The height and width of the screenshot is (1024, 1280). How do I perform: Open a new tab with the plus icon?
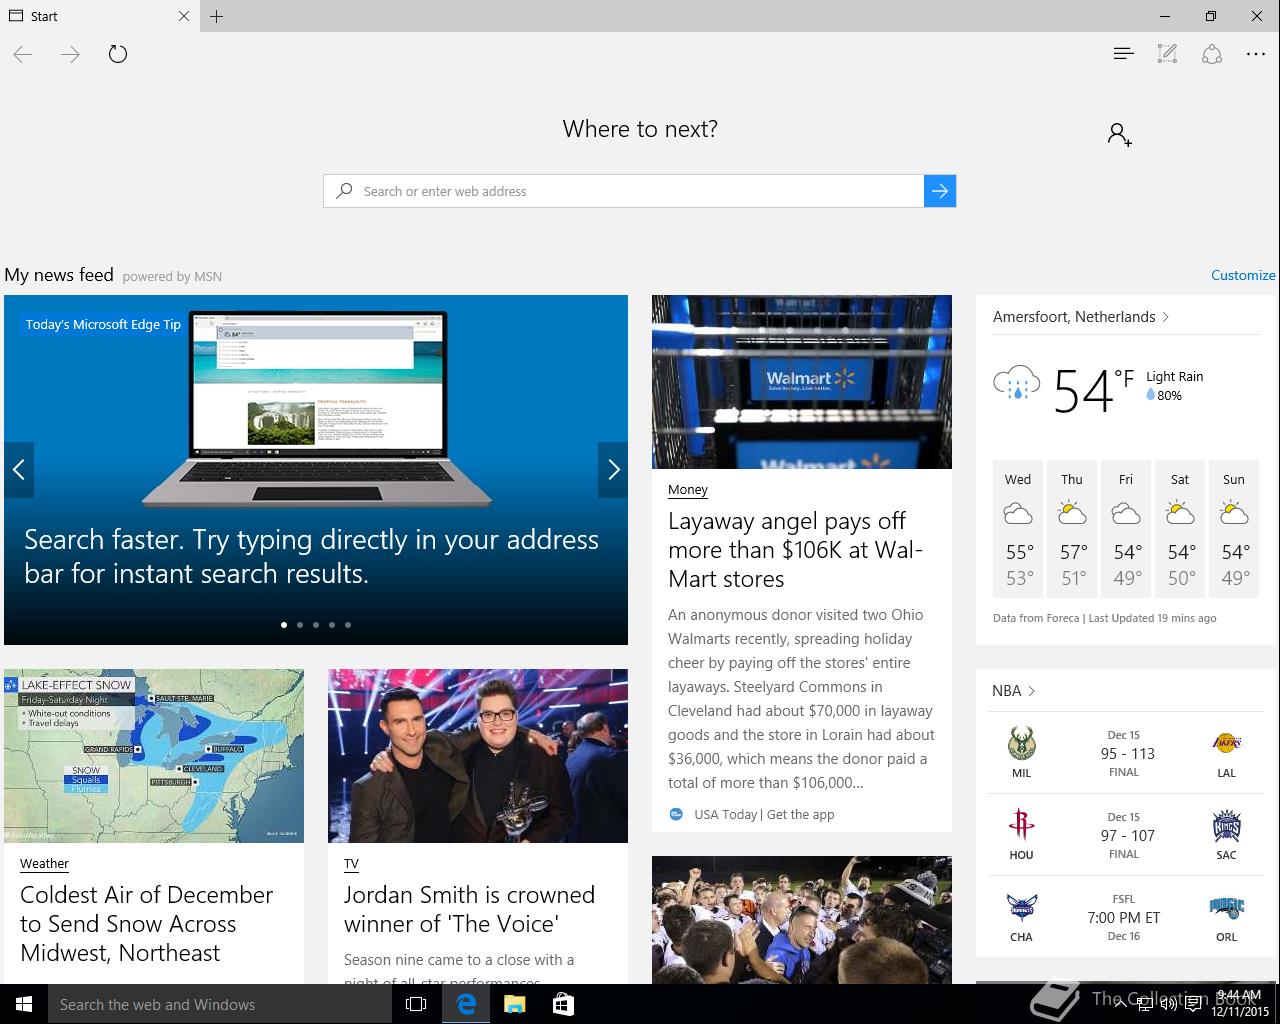[x=217, y=16]
